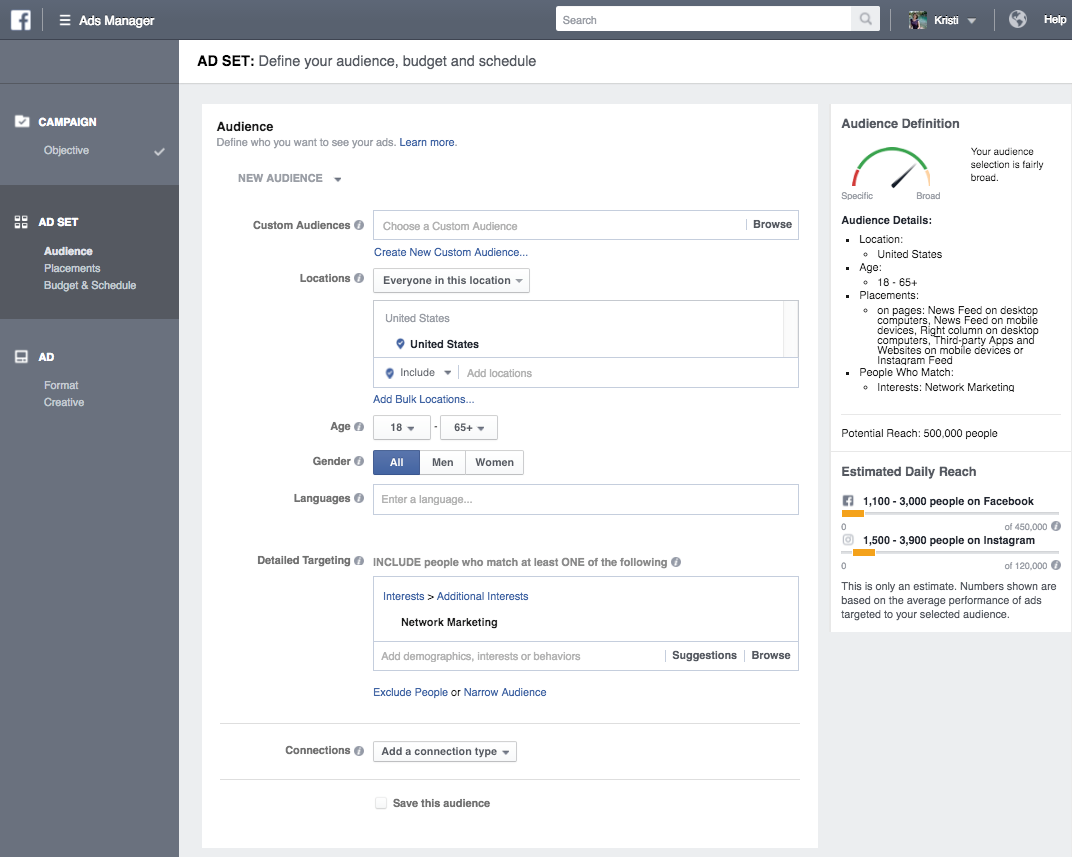1072x857 pixels.
Task: Click the Campaign folder icon in sidebar
Action: [22, 121]
